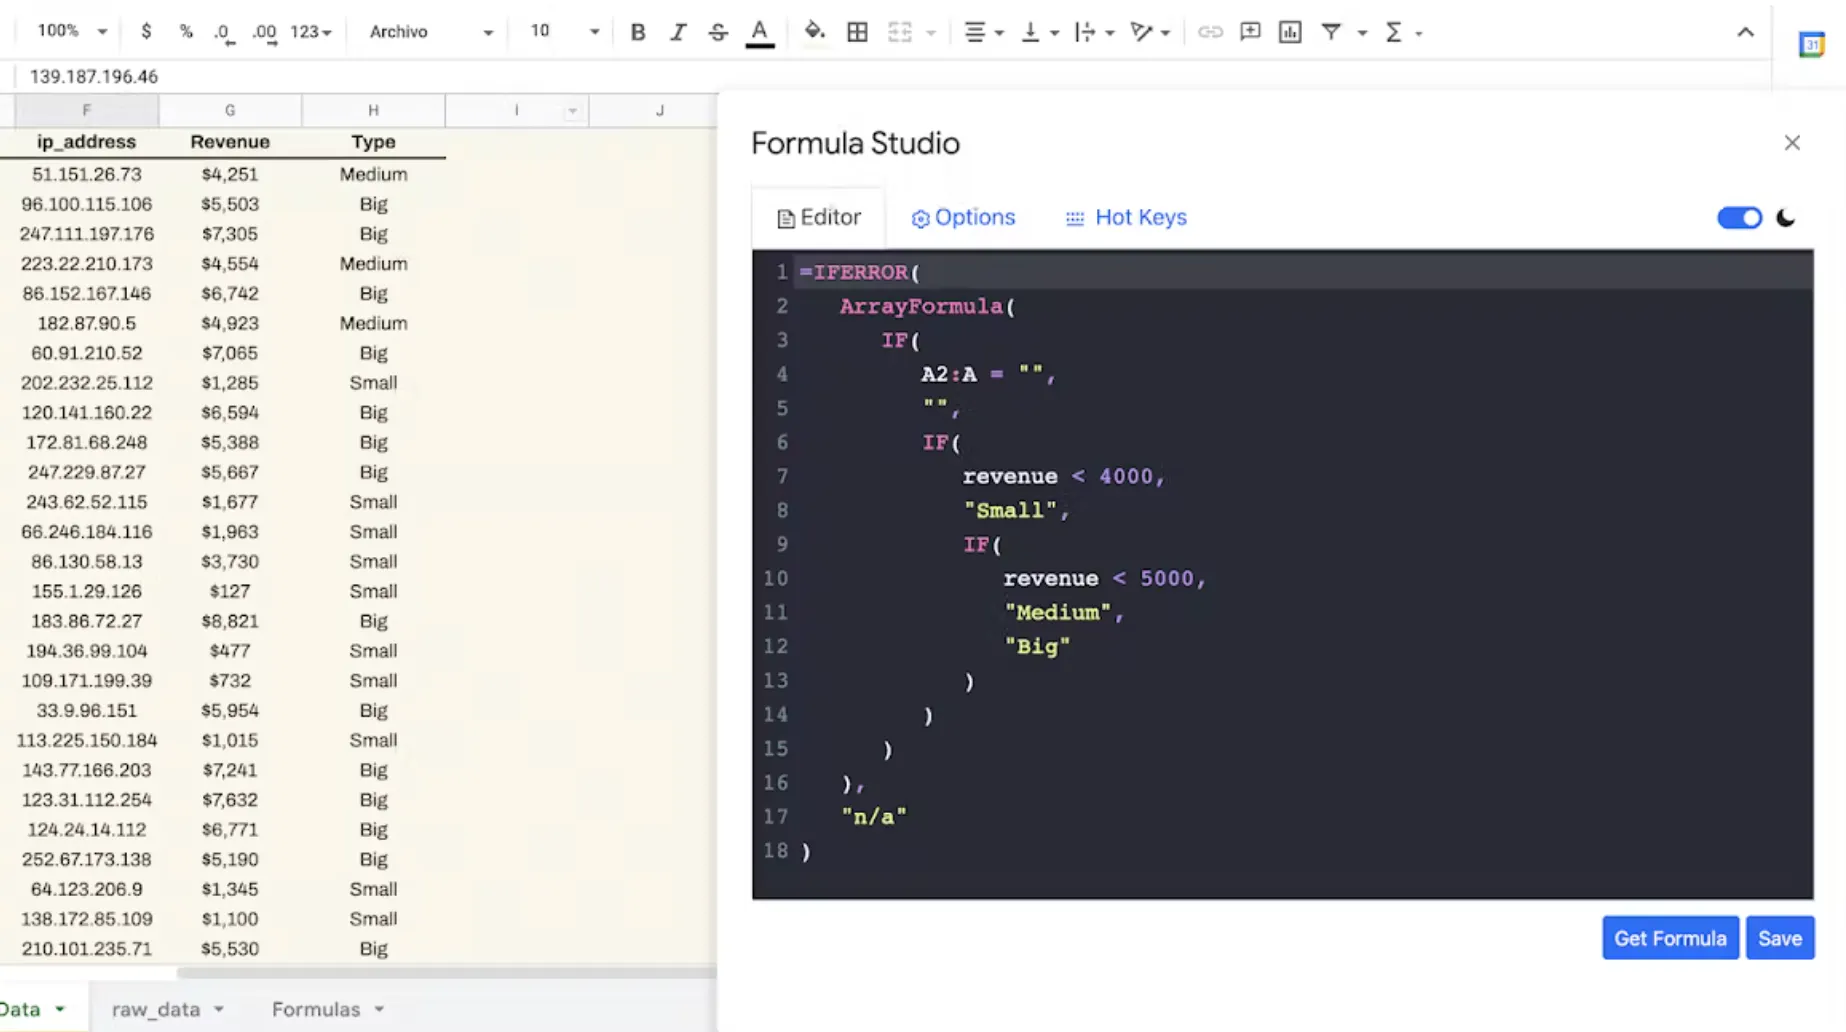This screenshot has height=1032, width=1846.
Task: Open text color picker
Action: coord(760,32)
